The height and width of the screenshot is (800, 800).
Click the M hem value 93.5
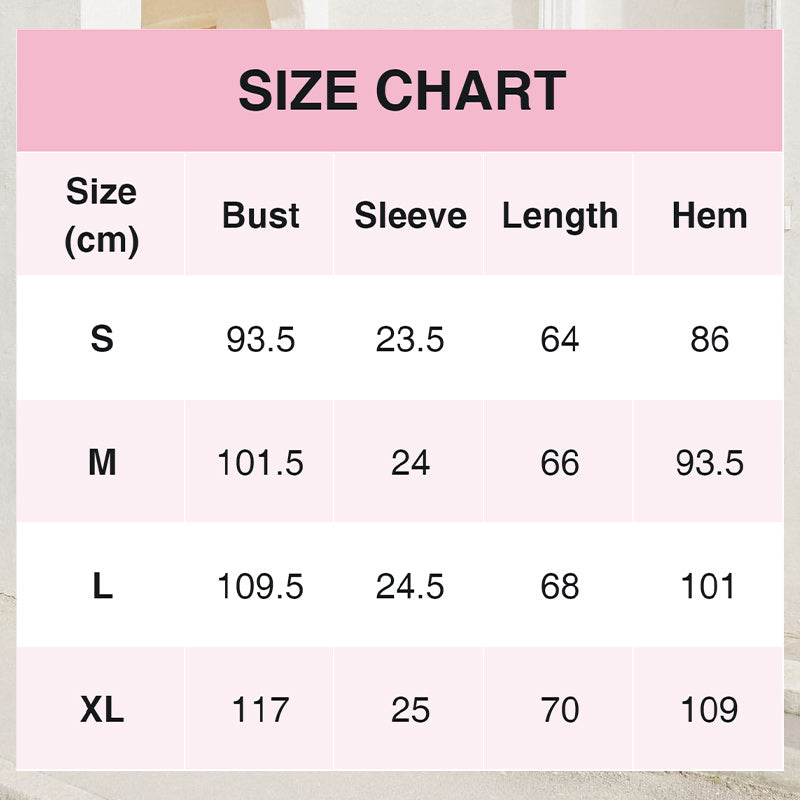coord(709,463)
